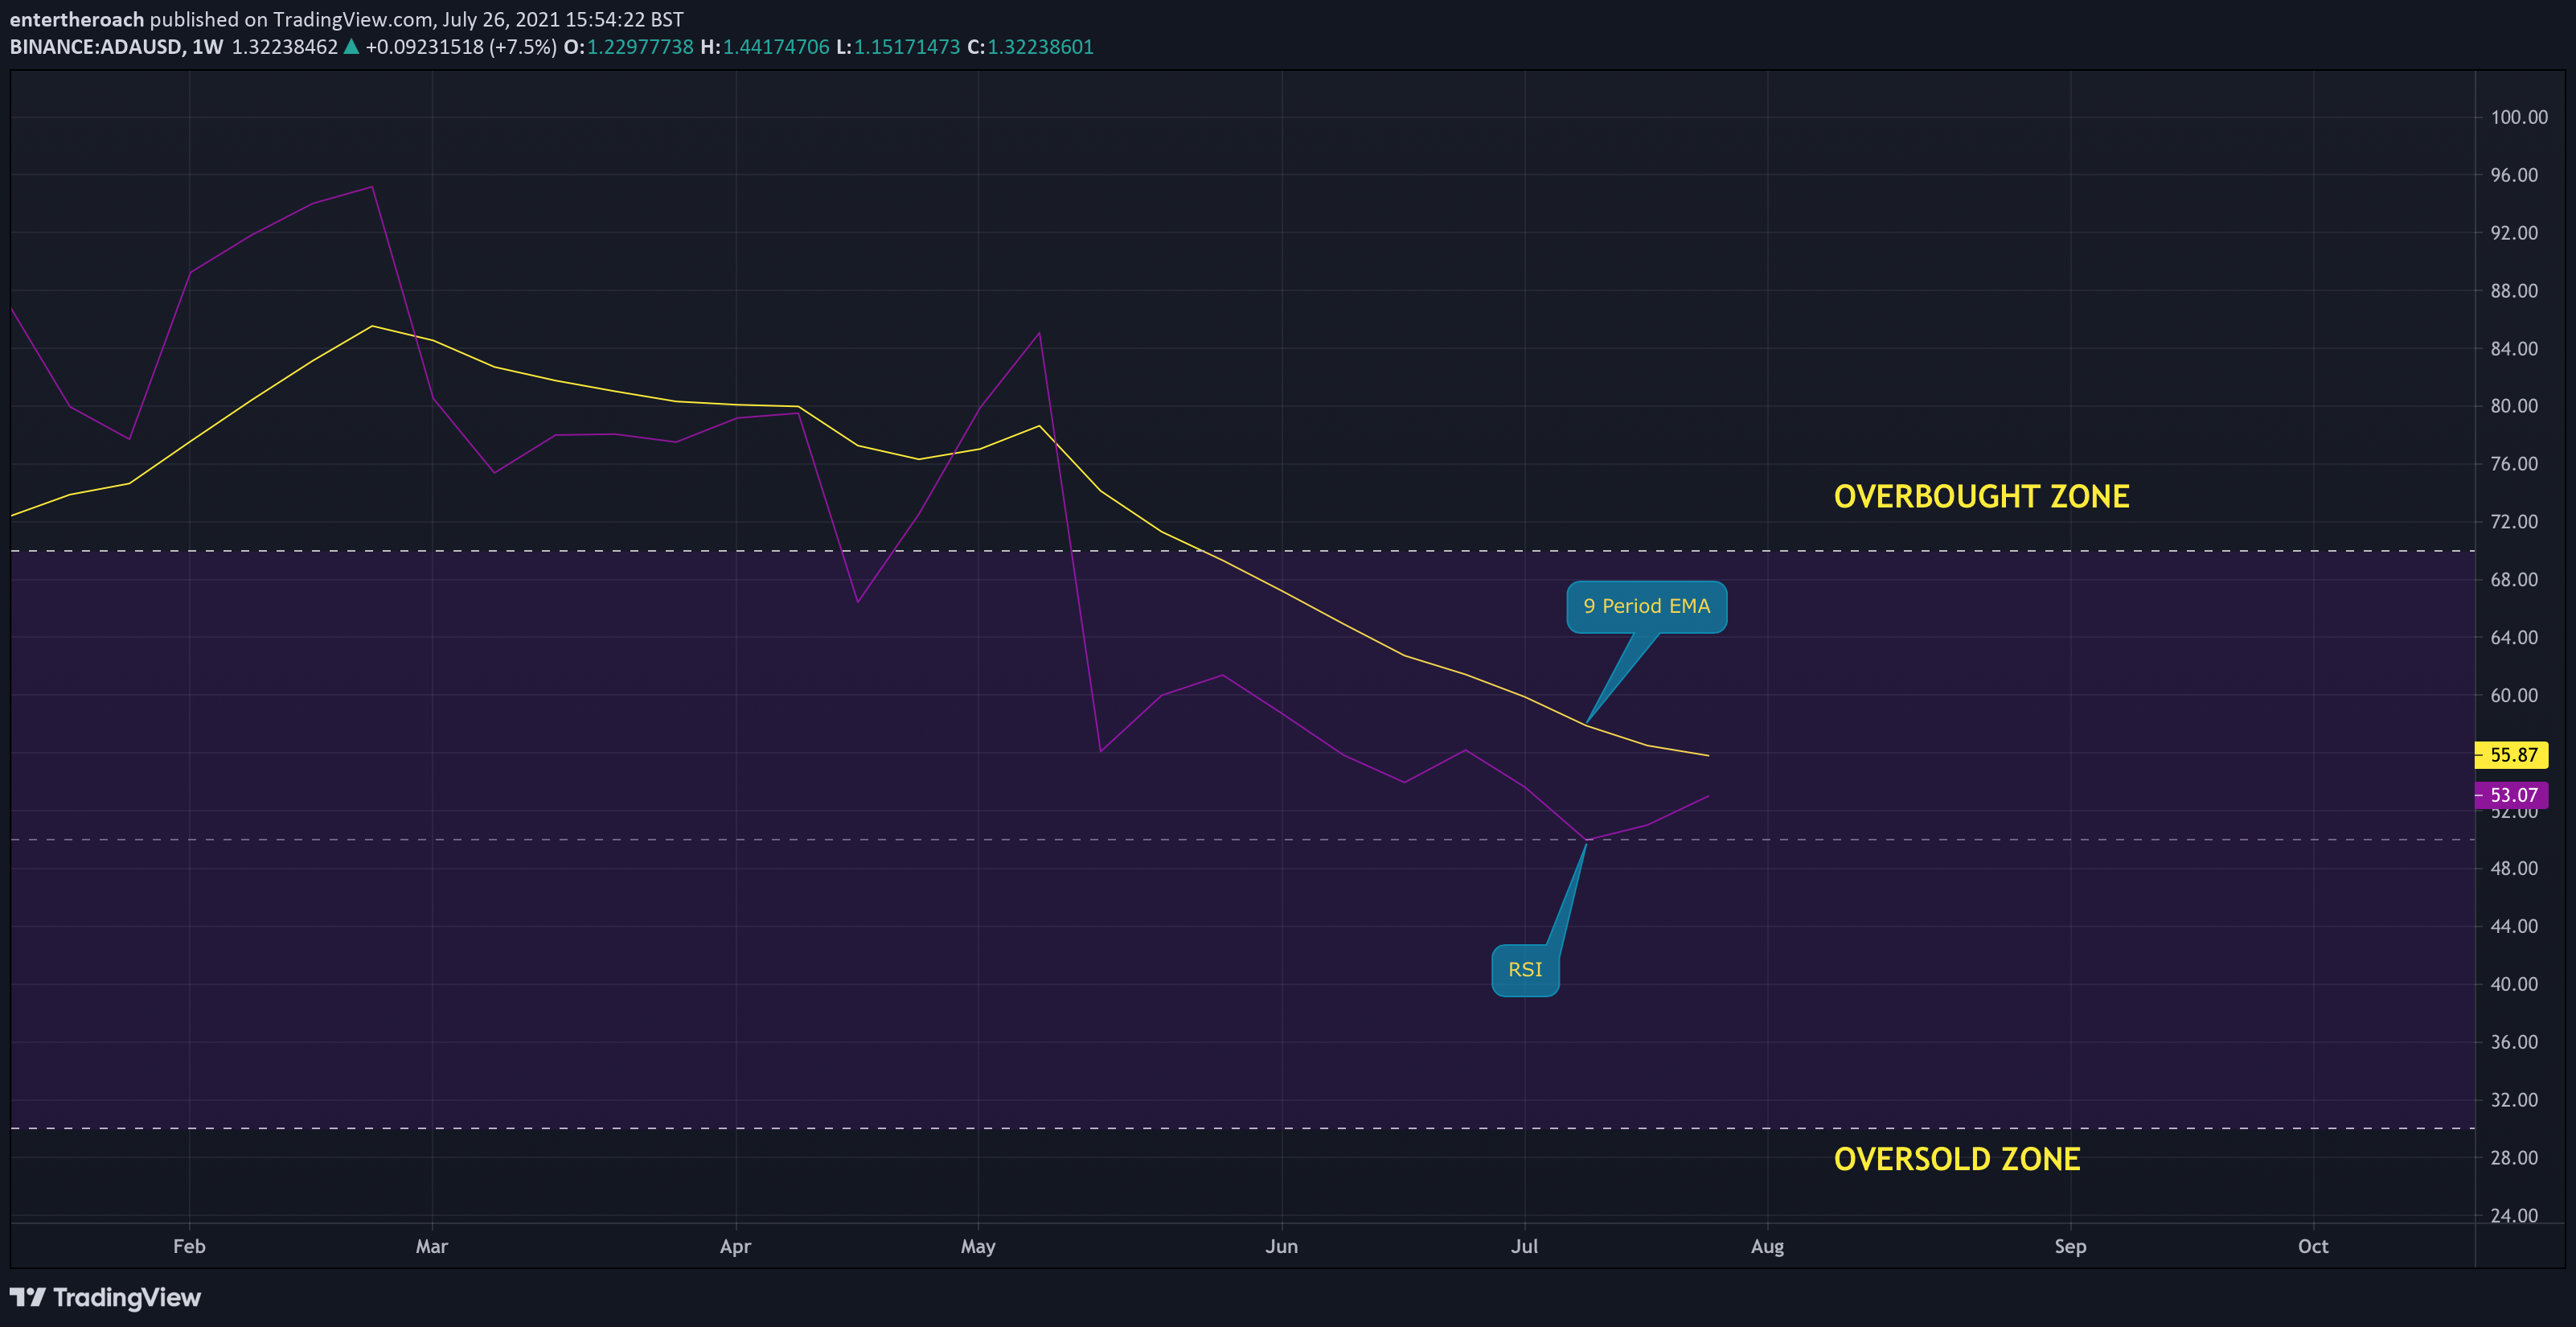The image size is (2576, 1327).
Task: Click the 96.00 scale label
Action: click(2514, 175)
